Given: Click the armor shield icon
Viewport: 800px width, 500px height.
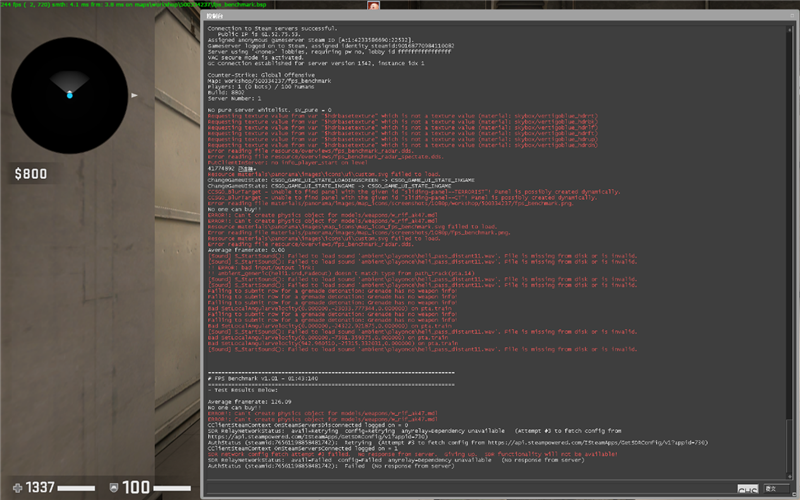Looking at the screenshot, I should tap(114, 488).
